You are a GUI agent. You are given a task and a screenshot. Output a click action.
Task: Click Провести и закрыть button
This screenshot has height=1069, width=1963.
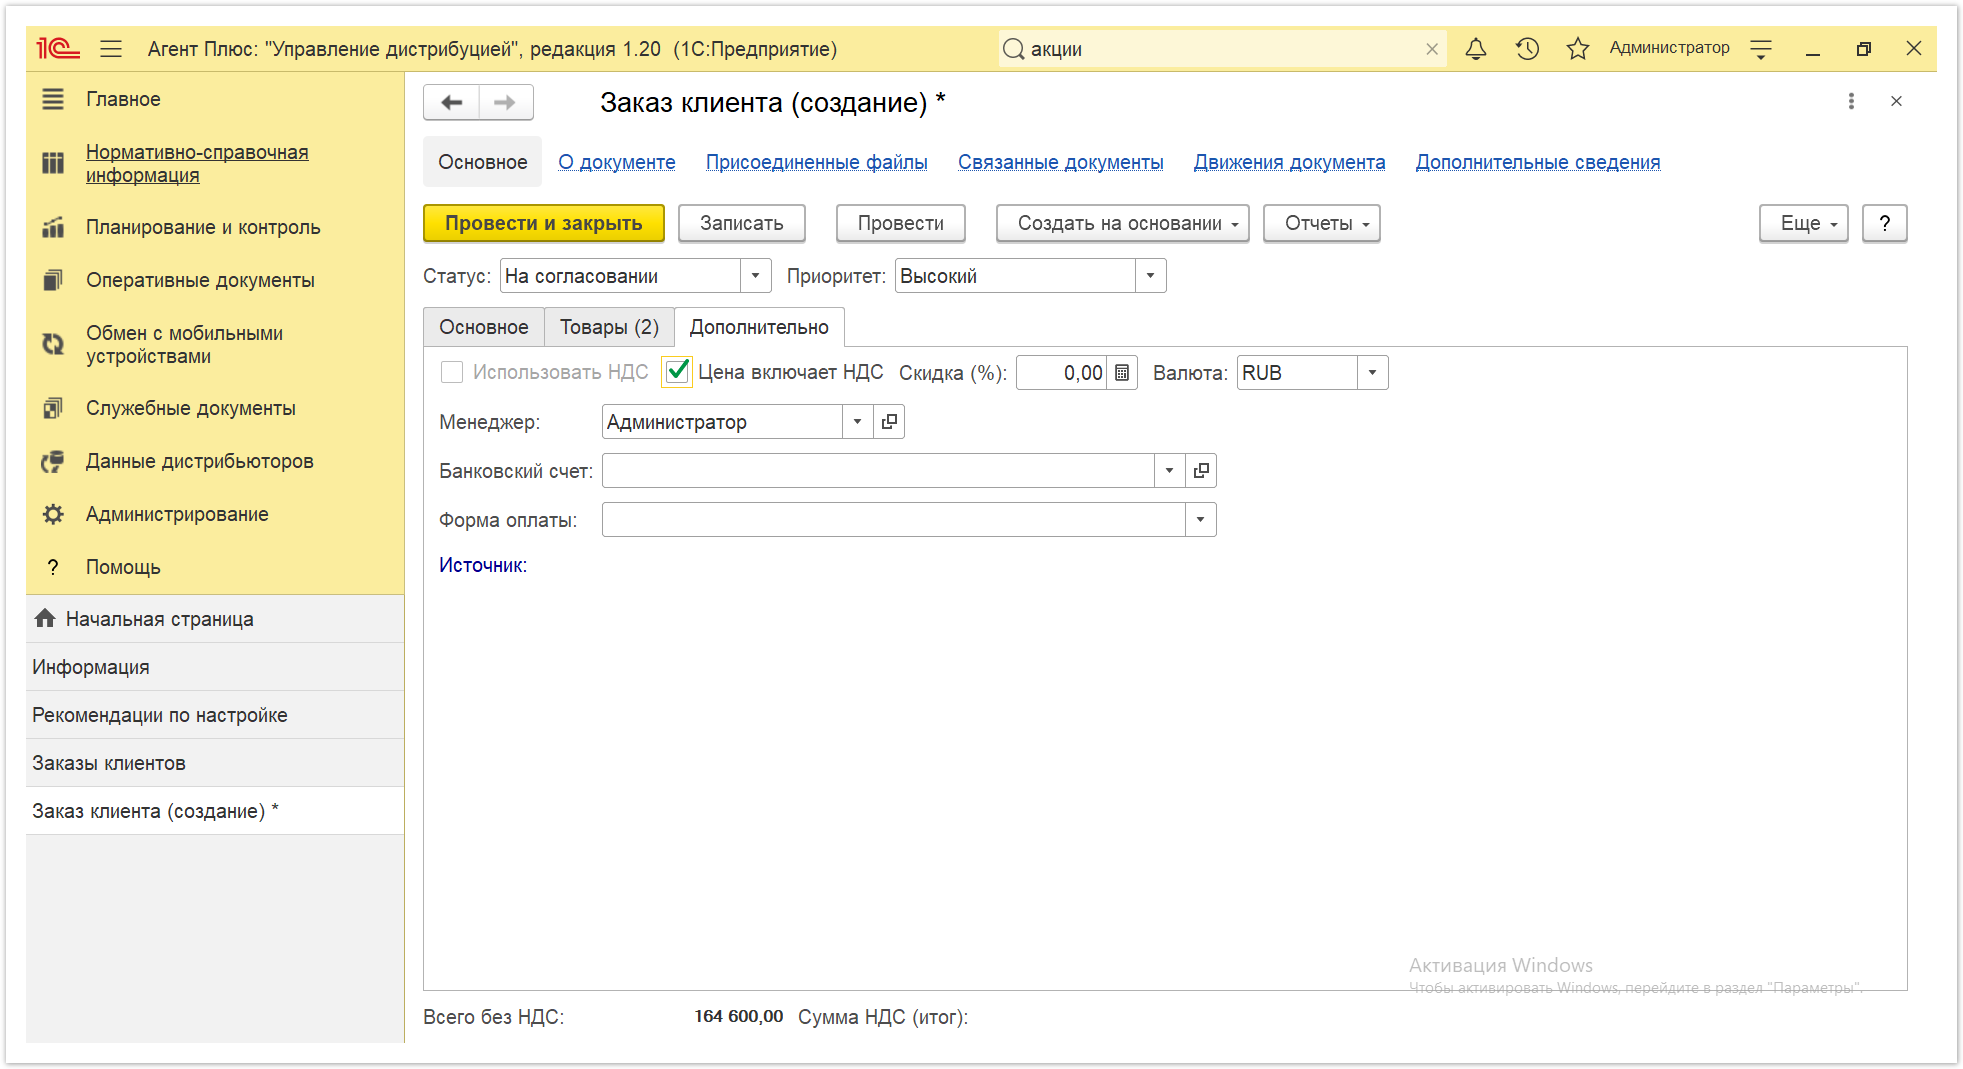tap(543, 223)
